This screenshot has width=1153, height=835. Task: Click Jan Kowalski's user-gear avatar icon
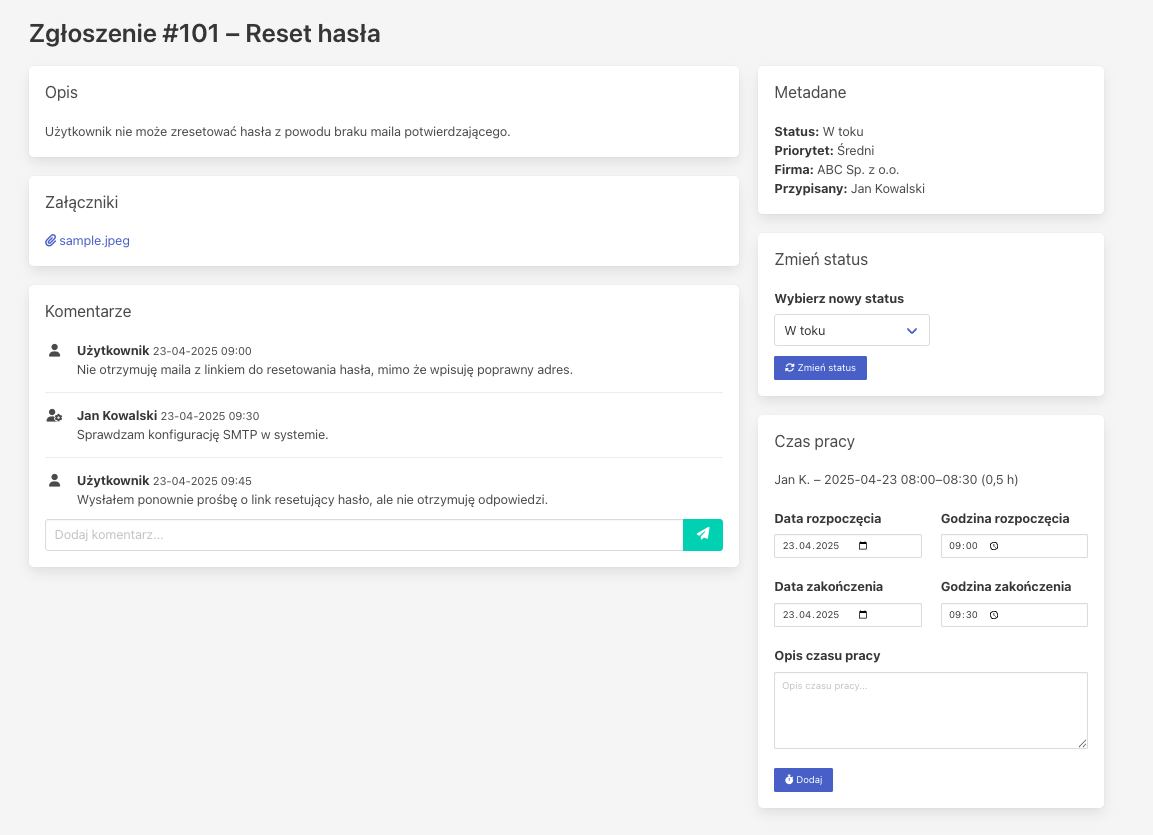pyautogui.click(x=55, y=416)
